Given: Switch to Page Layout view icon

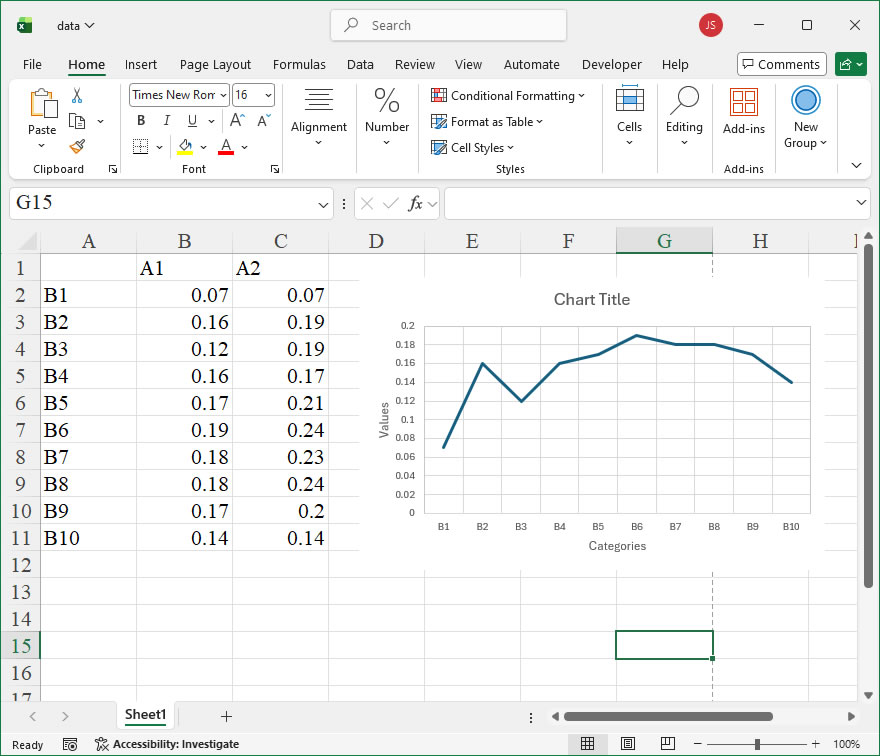Looking at the screenshot, I should tap(627, 744).
